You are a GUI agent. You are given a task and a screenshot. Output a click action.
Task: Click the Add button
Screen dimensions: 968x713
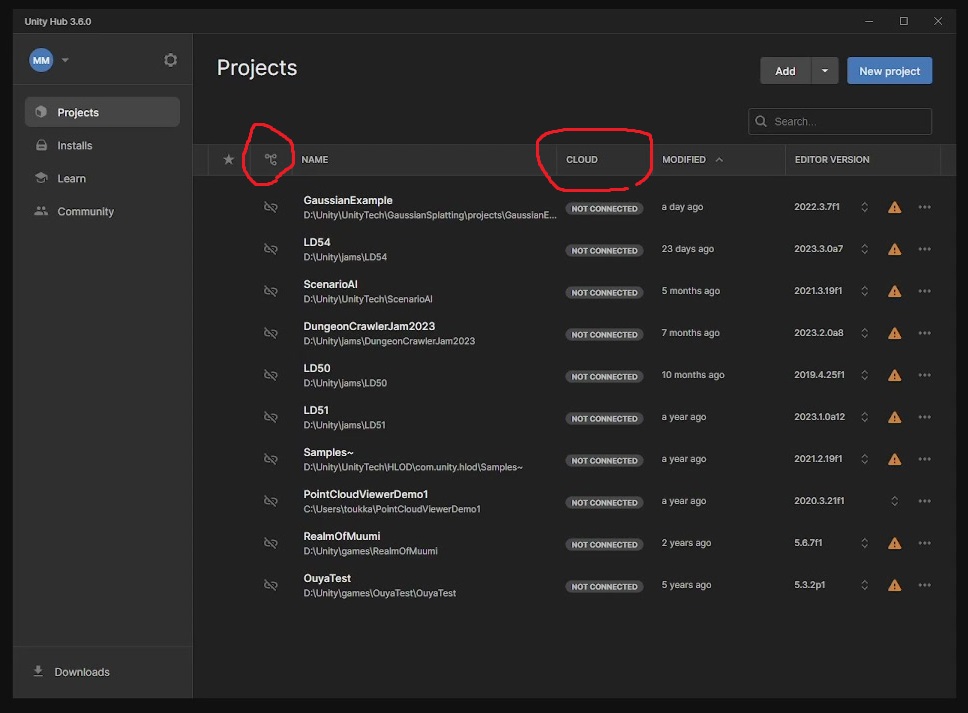point(785,71)
